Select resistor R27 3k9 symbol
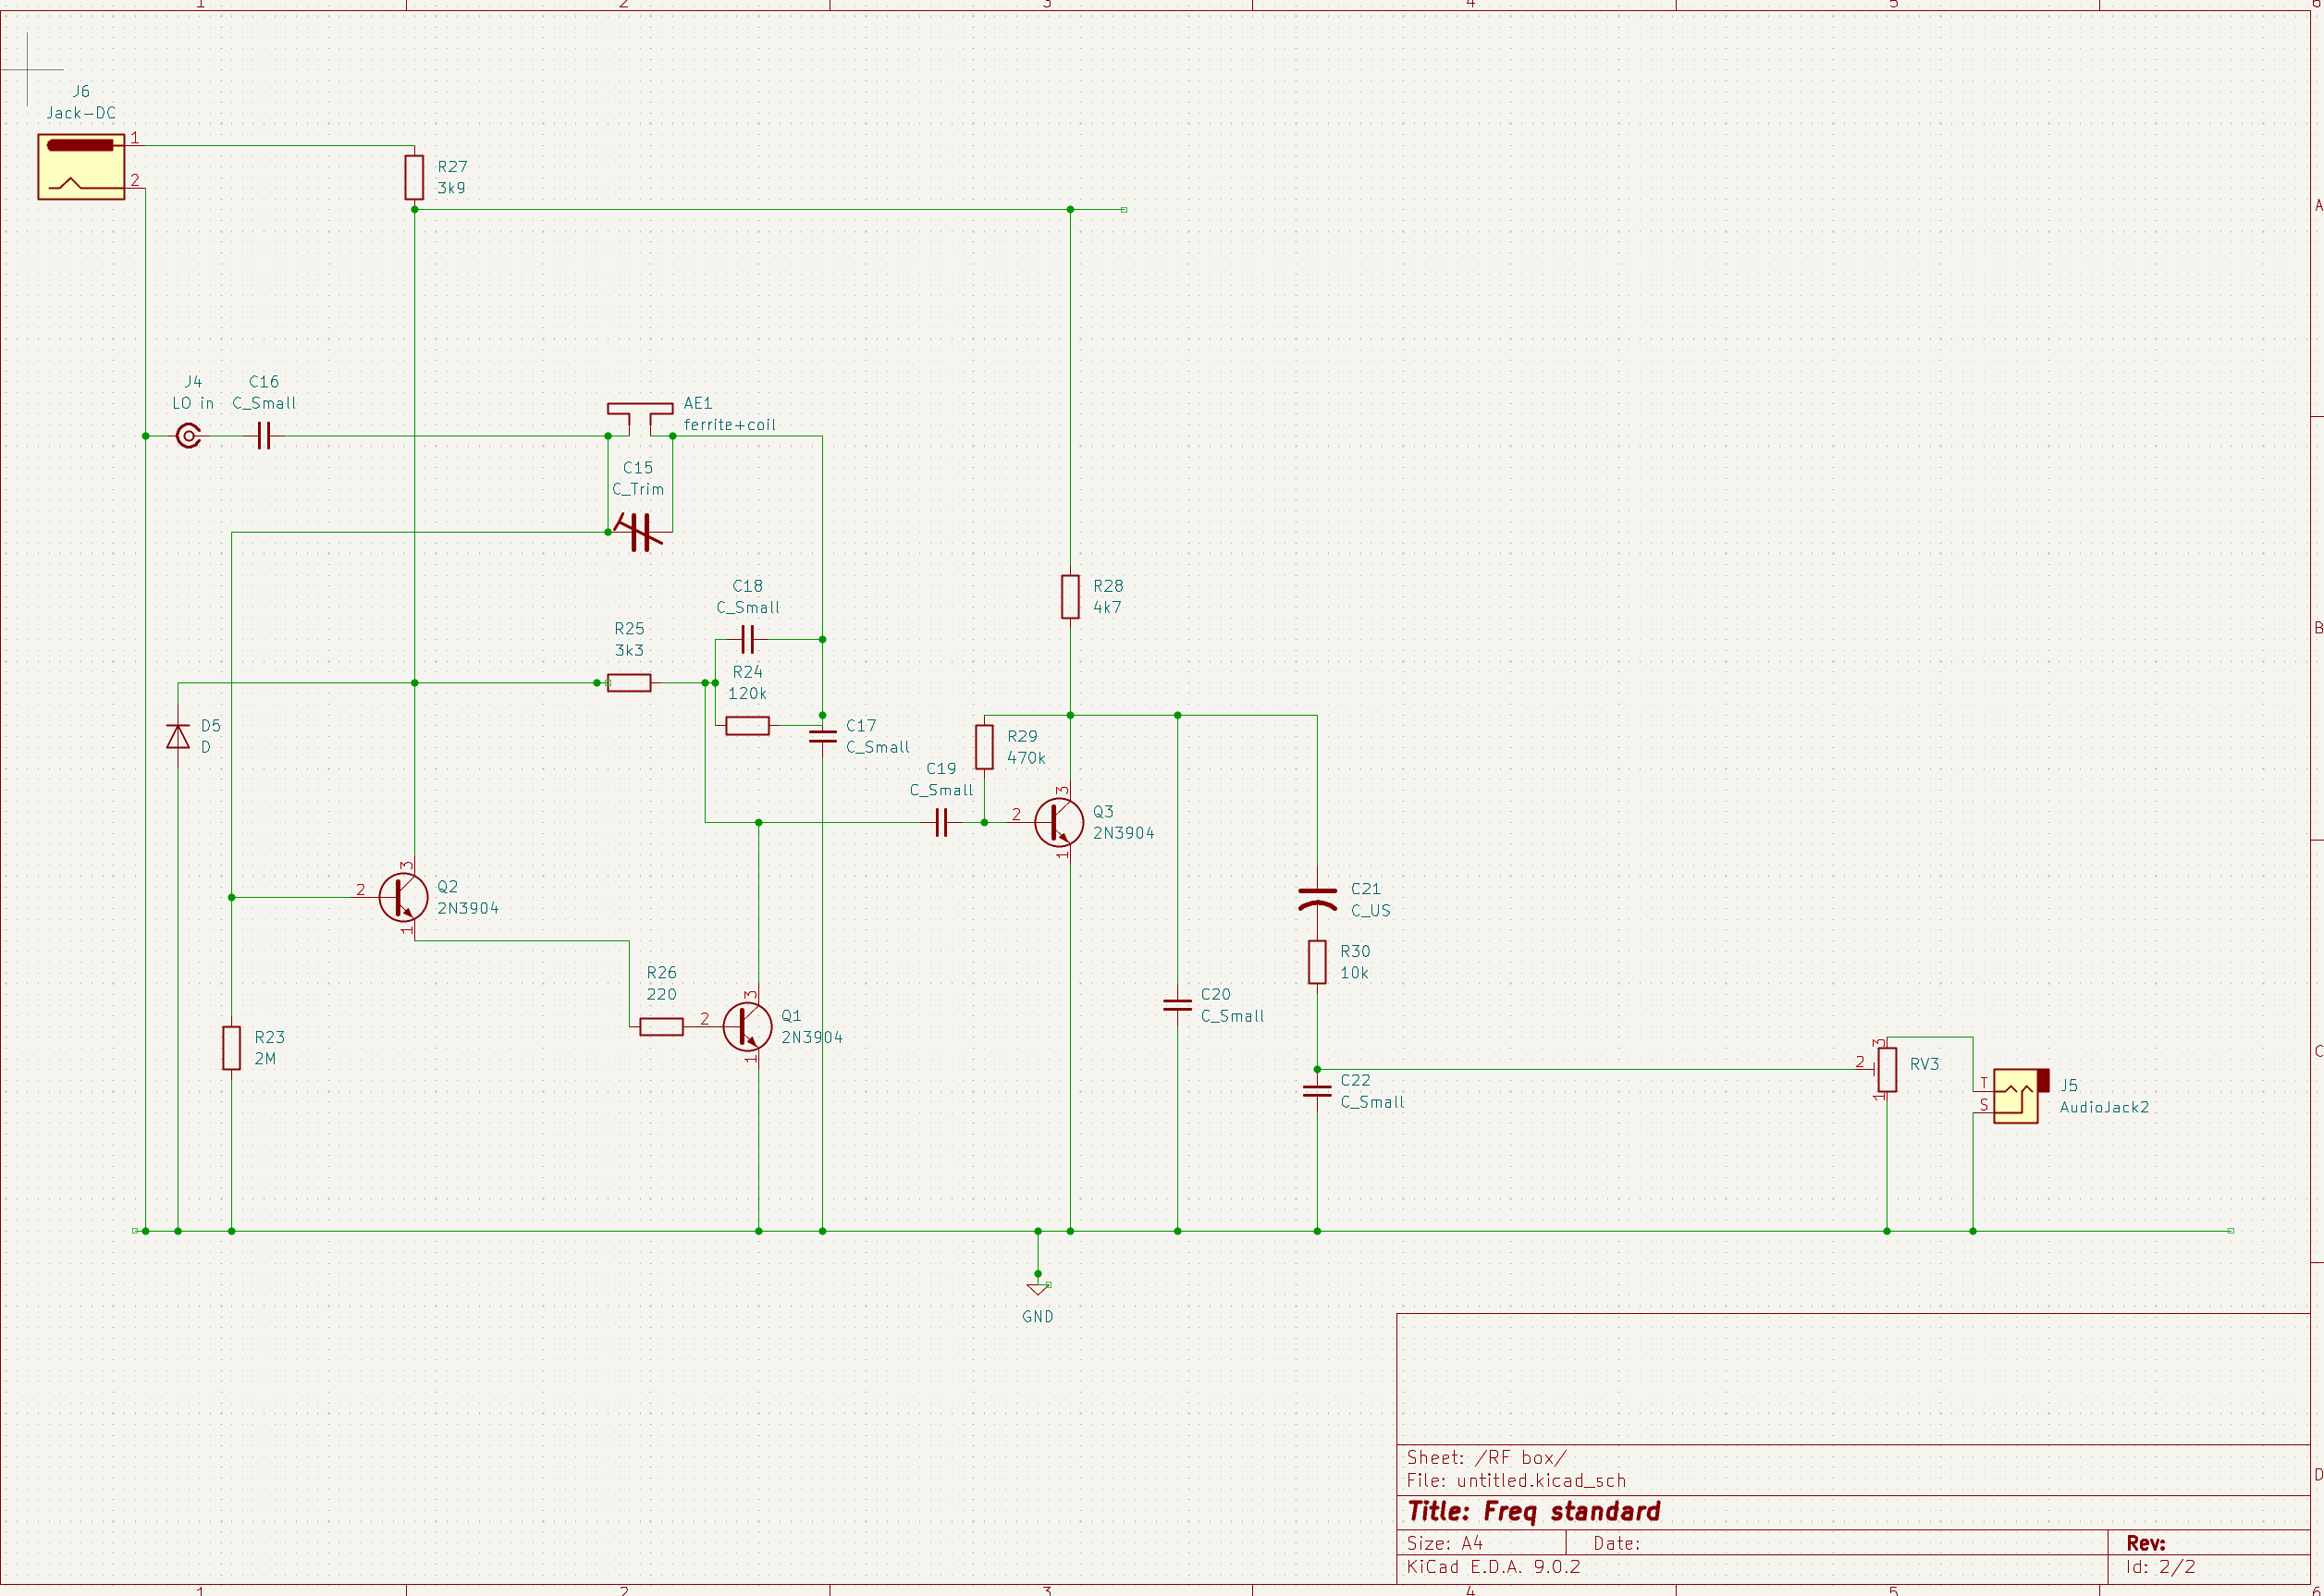Viewport: 2324px width, 1596px height. tap(414, 177)
